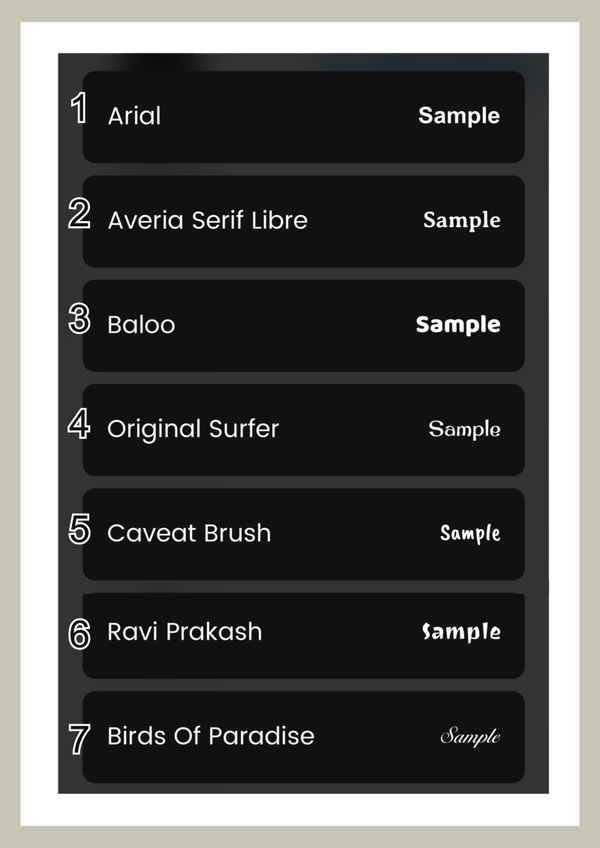This screenshot has width=600, height=848.
Task: Click the number 3 beside Baloo
Action: (x=79, y=319)
